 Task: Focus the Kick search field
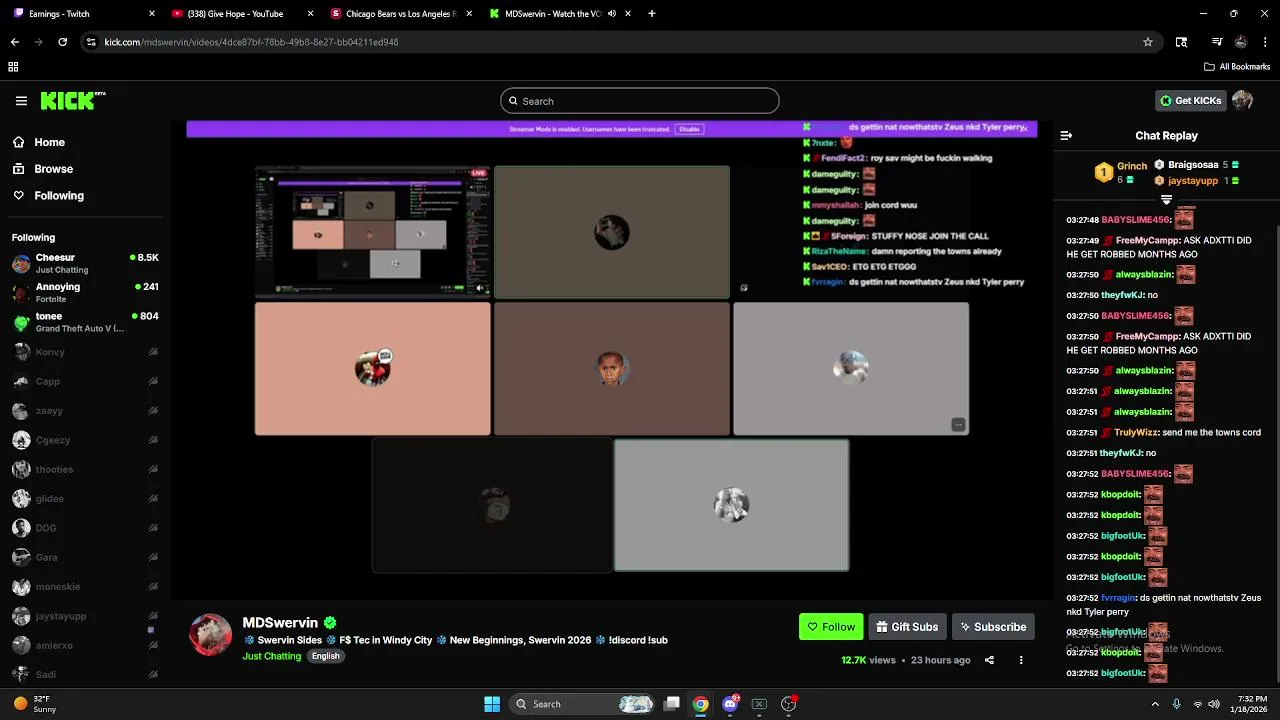(x=640, y=101)
